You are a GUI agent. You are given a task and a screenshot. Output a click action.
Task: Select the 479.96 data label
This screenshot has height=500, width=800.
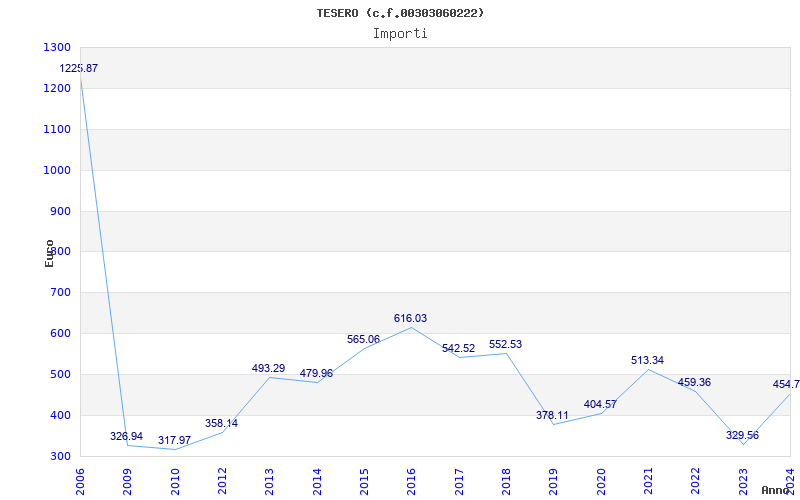316,373
